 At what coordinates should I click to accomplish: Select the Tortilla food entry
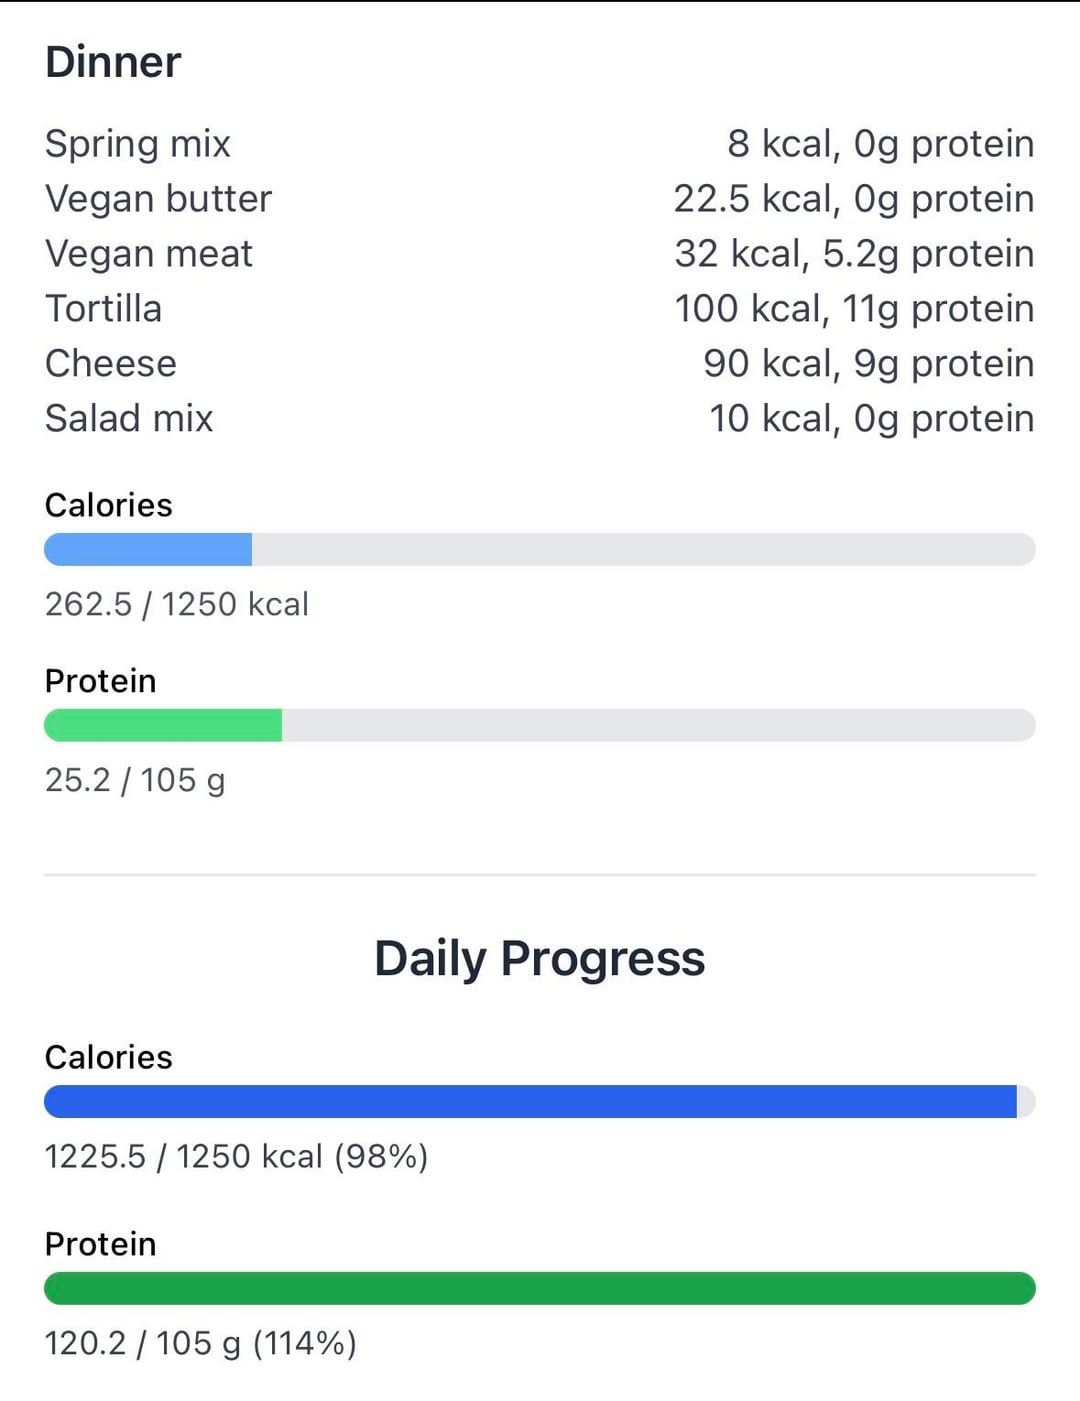click(540, 309)
